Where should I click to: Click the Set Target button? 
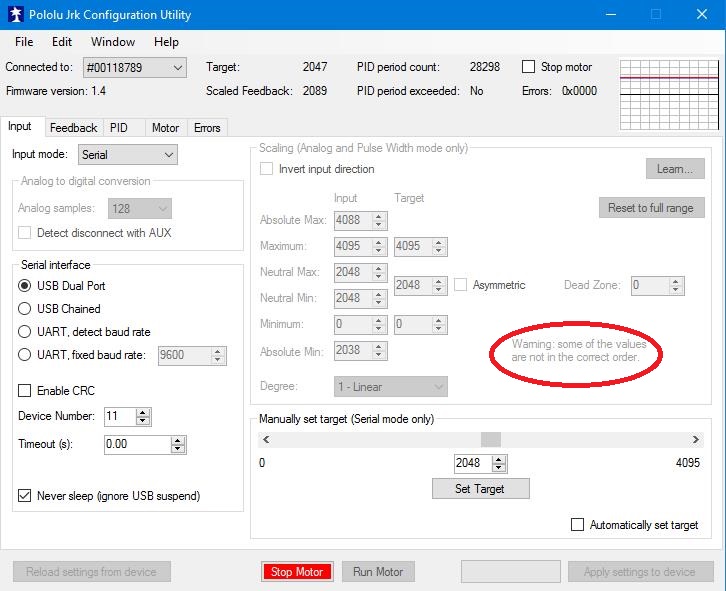point(480,489)
